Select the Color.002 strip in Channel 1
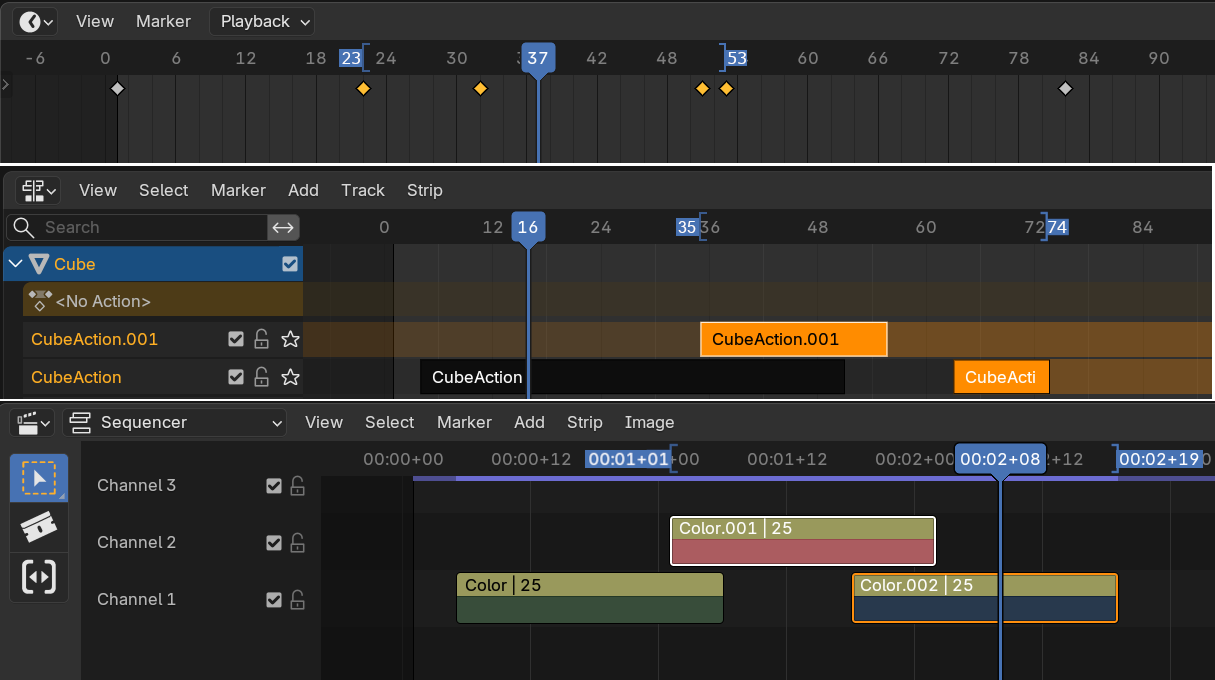The width and height of the screenshot is (1215, 680). tap(985, 598)
